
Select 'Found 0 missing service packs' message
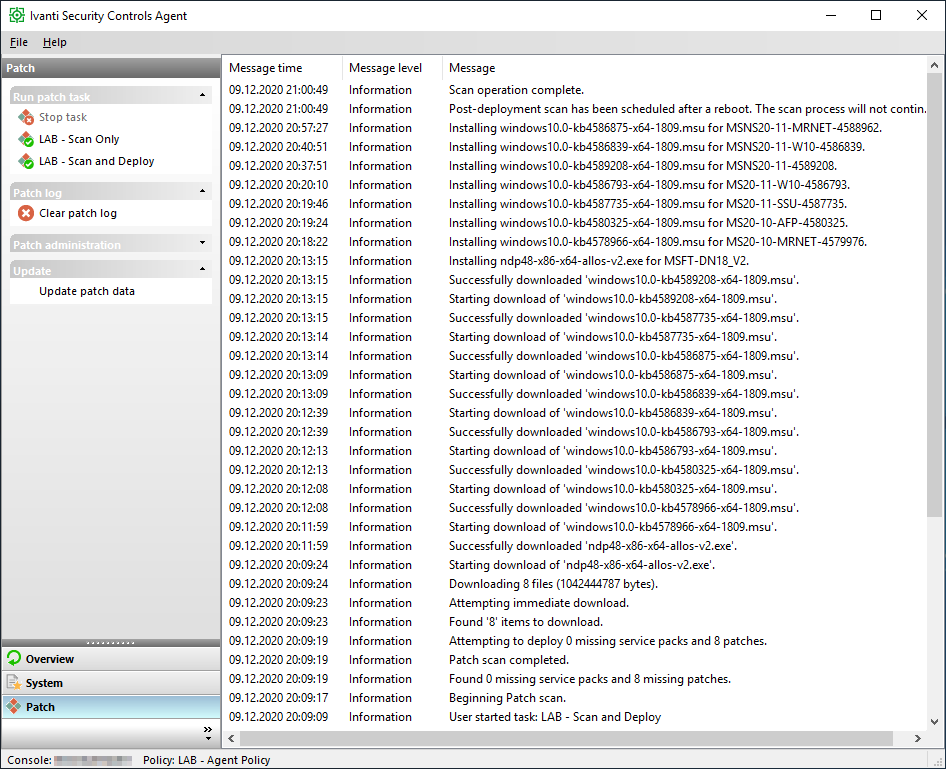590,679
